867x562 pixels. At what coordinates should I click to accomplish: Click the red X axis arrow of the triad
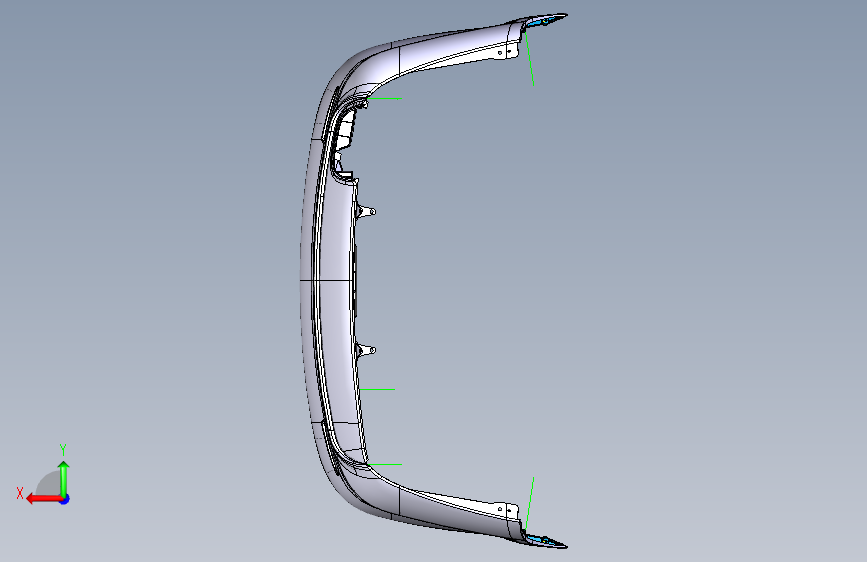(x=44, y=499)
